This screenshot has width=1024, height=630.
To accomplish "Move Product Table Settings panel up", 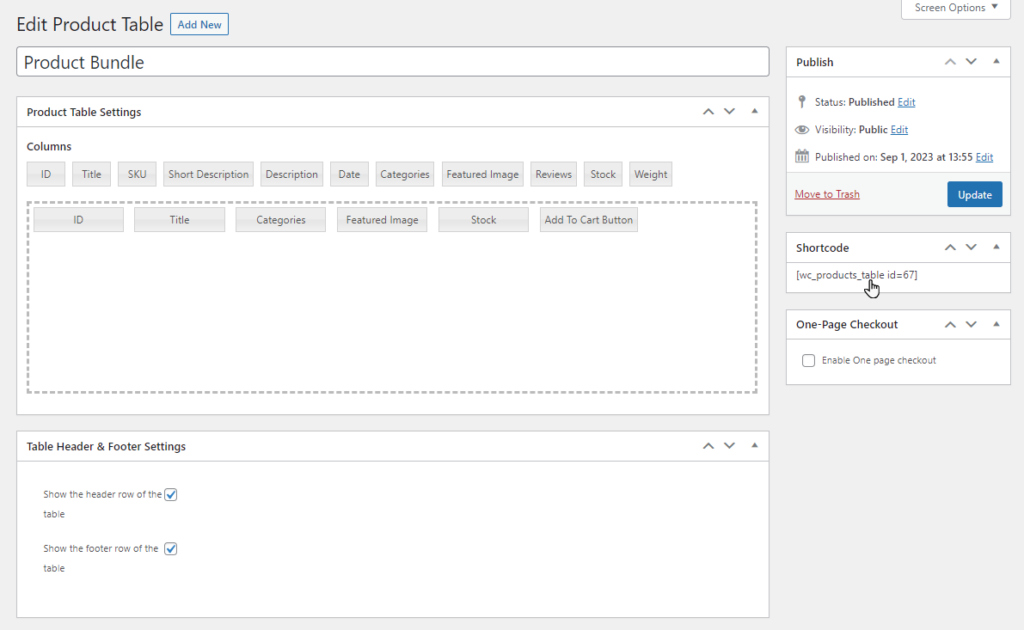I will (708, 112).
